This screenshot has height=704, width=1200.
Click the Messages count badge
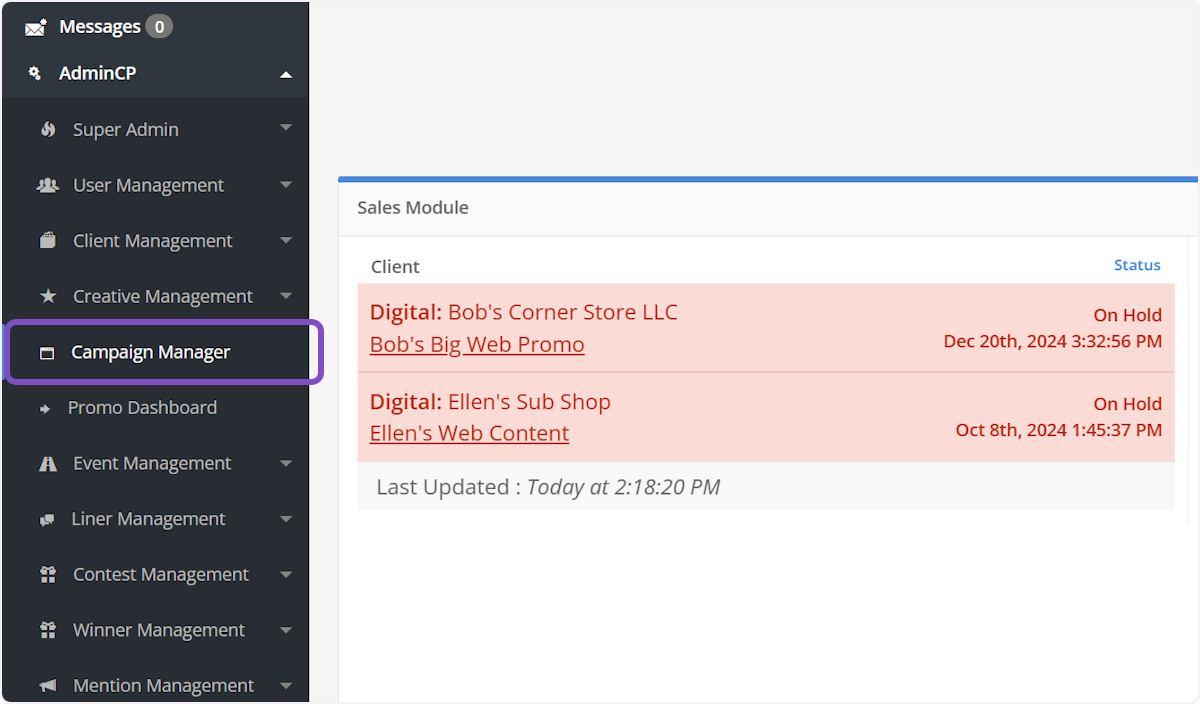158,27
